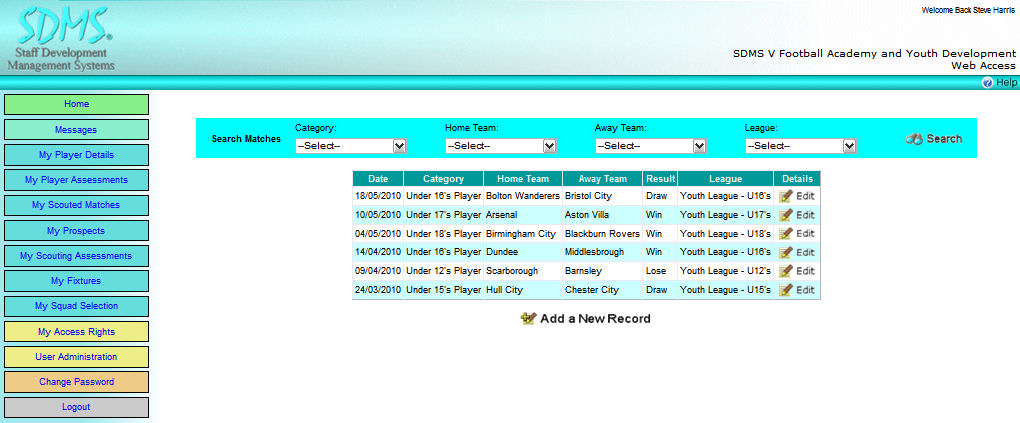The image size is (1020, 423).
Task: Click the Away Team column header
Action: coord(602,178)
